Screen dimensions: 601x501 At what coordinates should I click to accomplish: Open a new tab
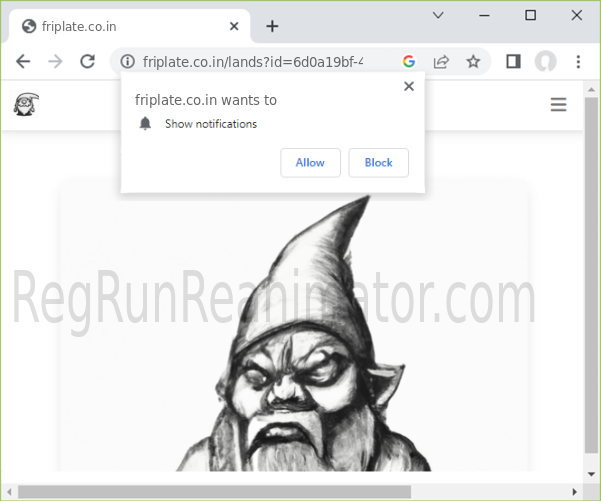point(272,26)
